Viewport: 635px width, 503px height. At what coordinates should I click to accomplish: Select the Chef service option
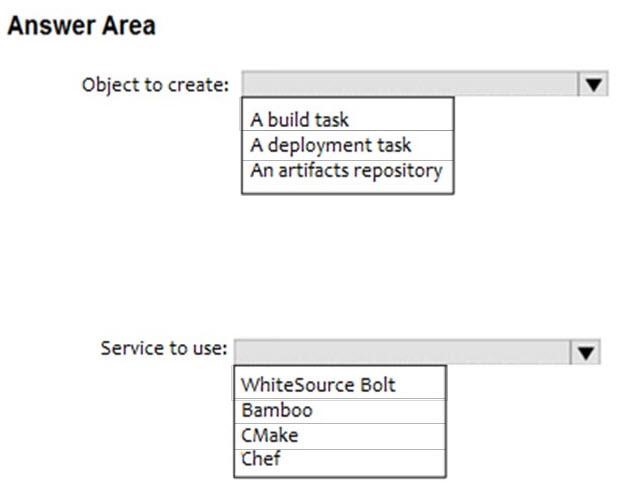(x=340, y=460)
